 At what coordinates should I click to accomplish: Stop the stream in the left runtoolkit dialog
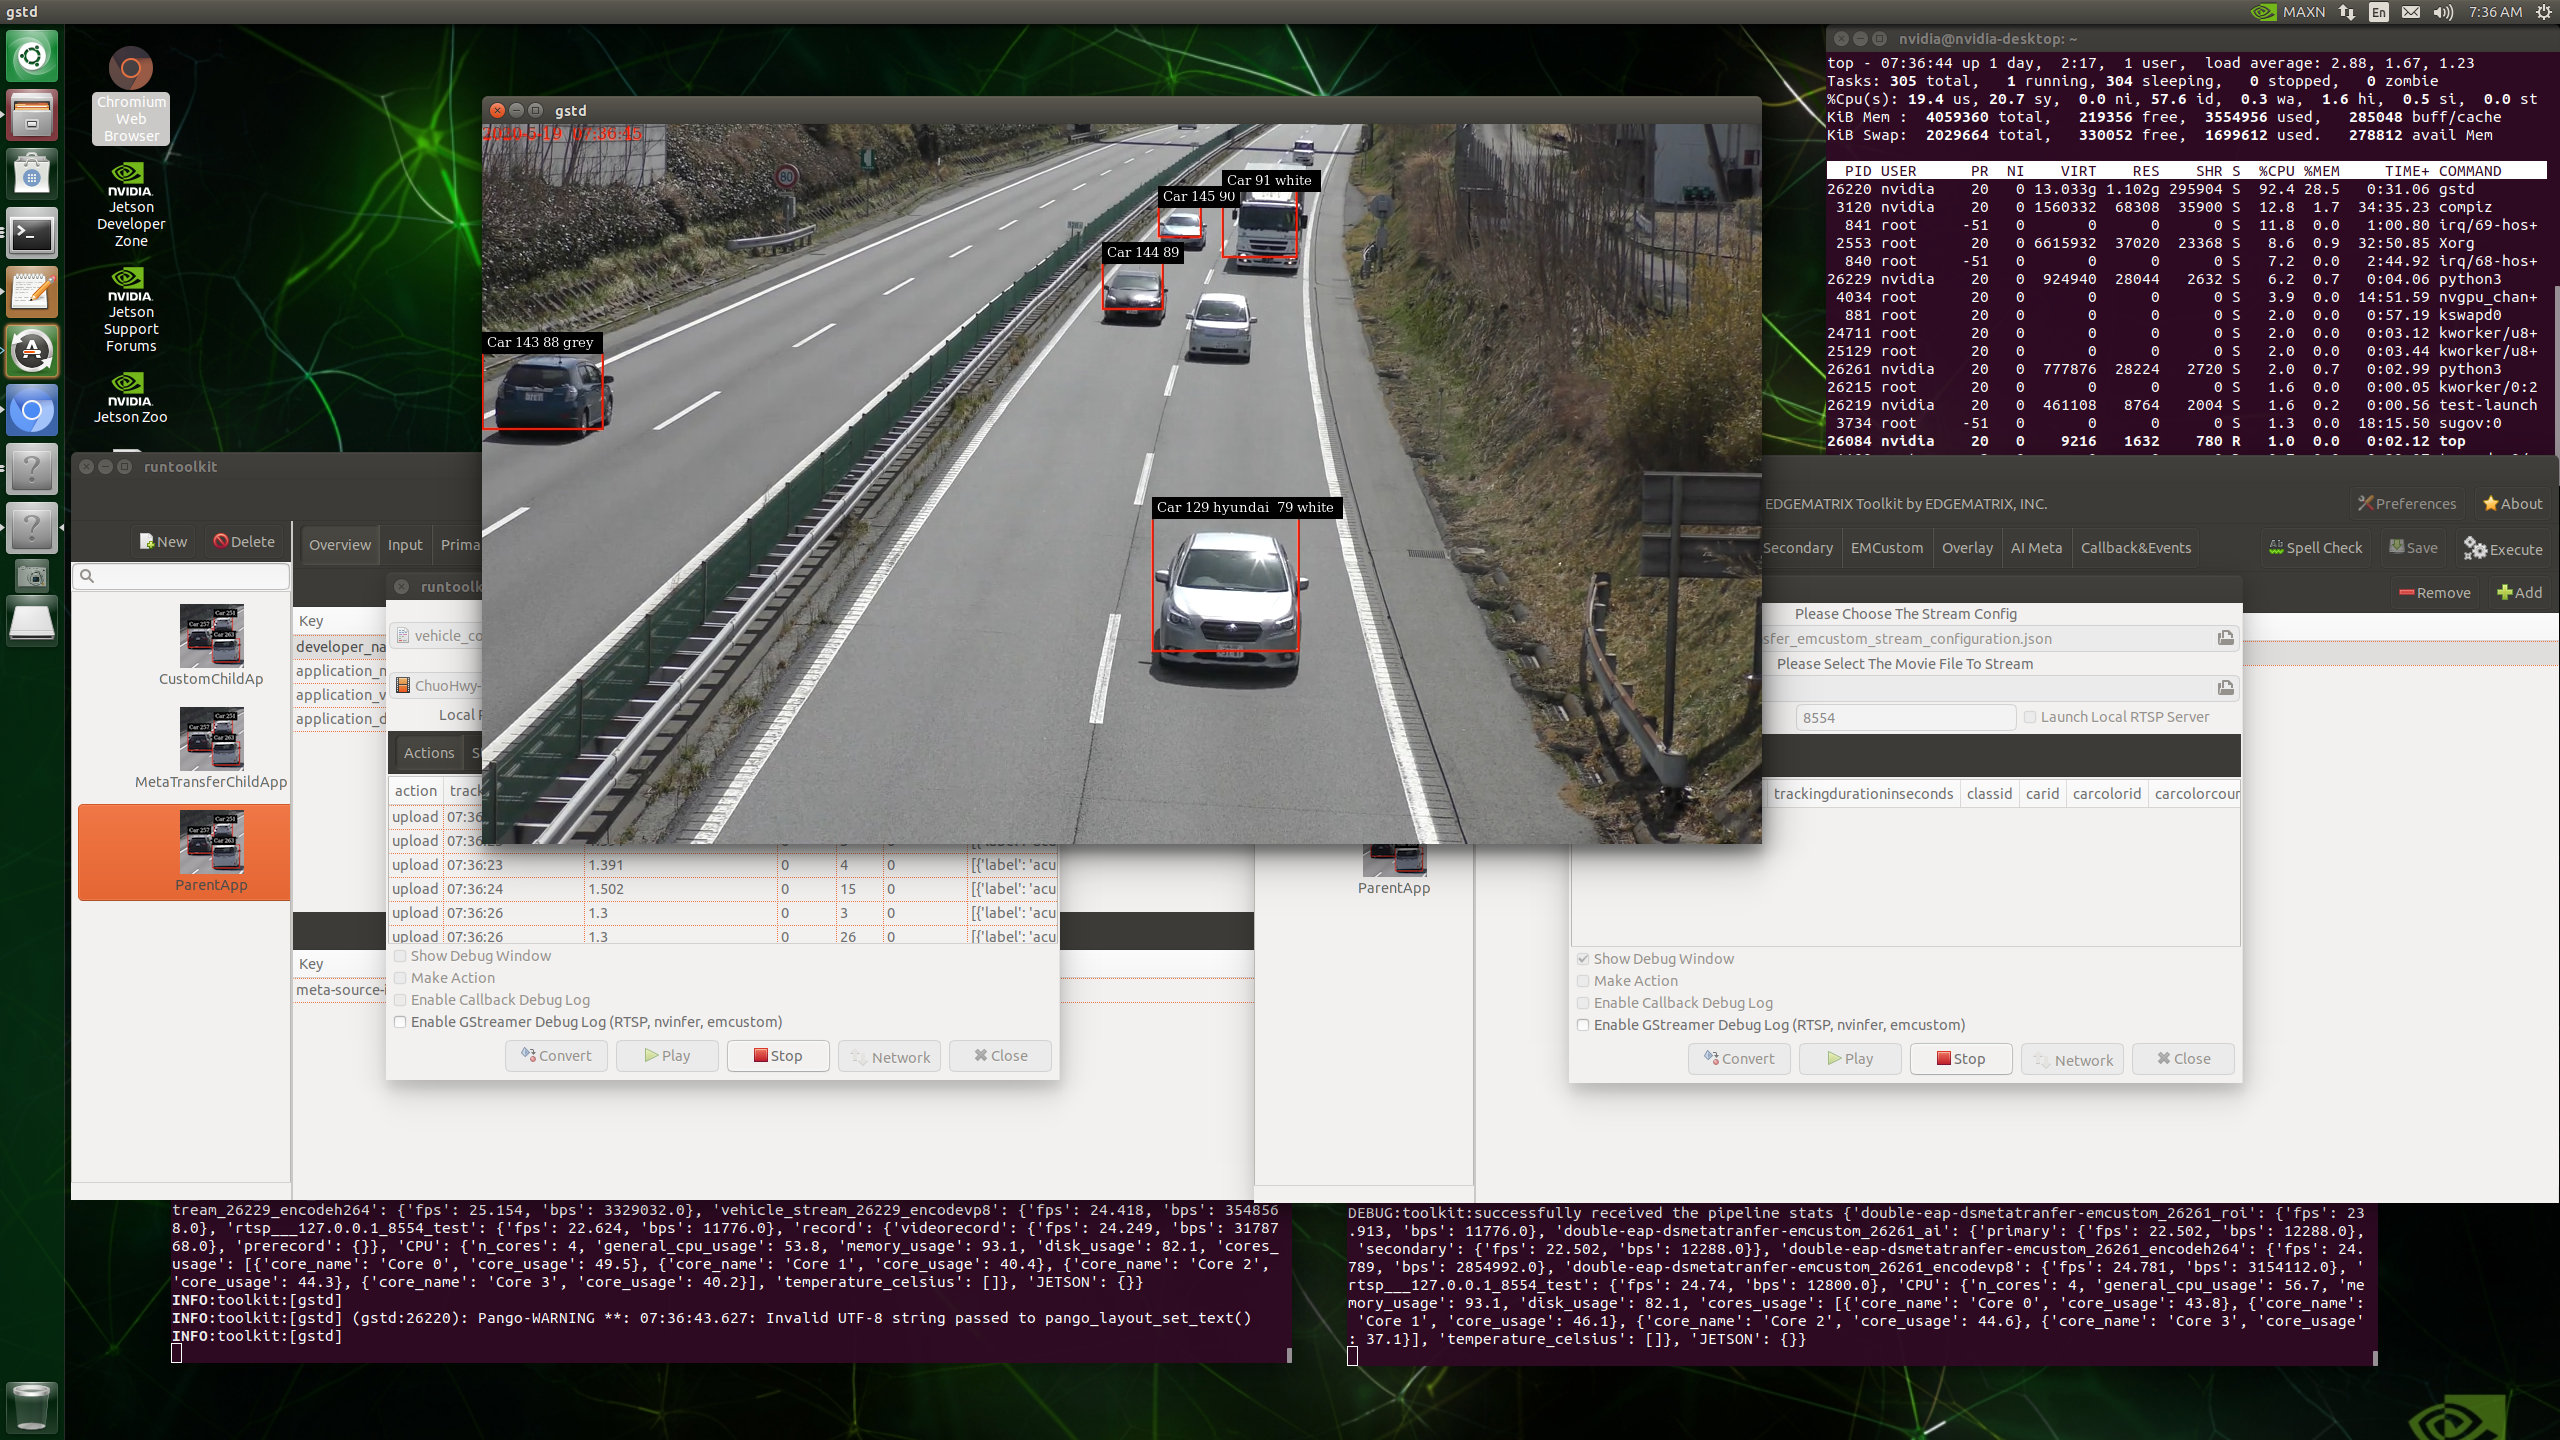coord(778,1055)
